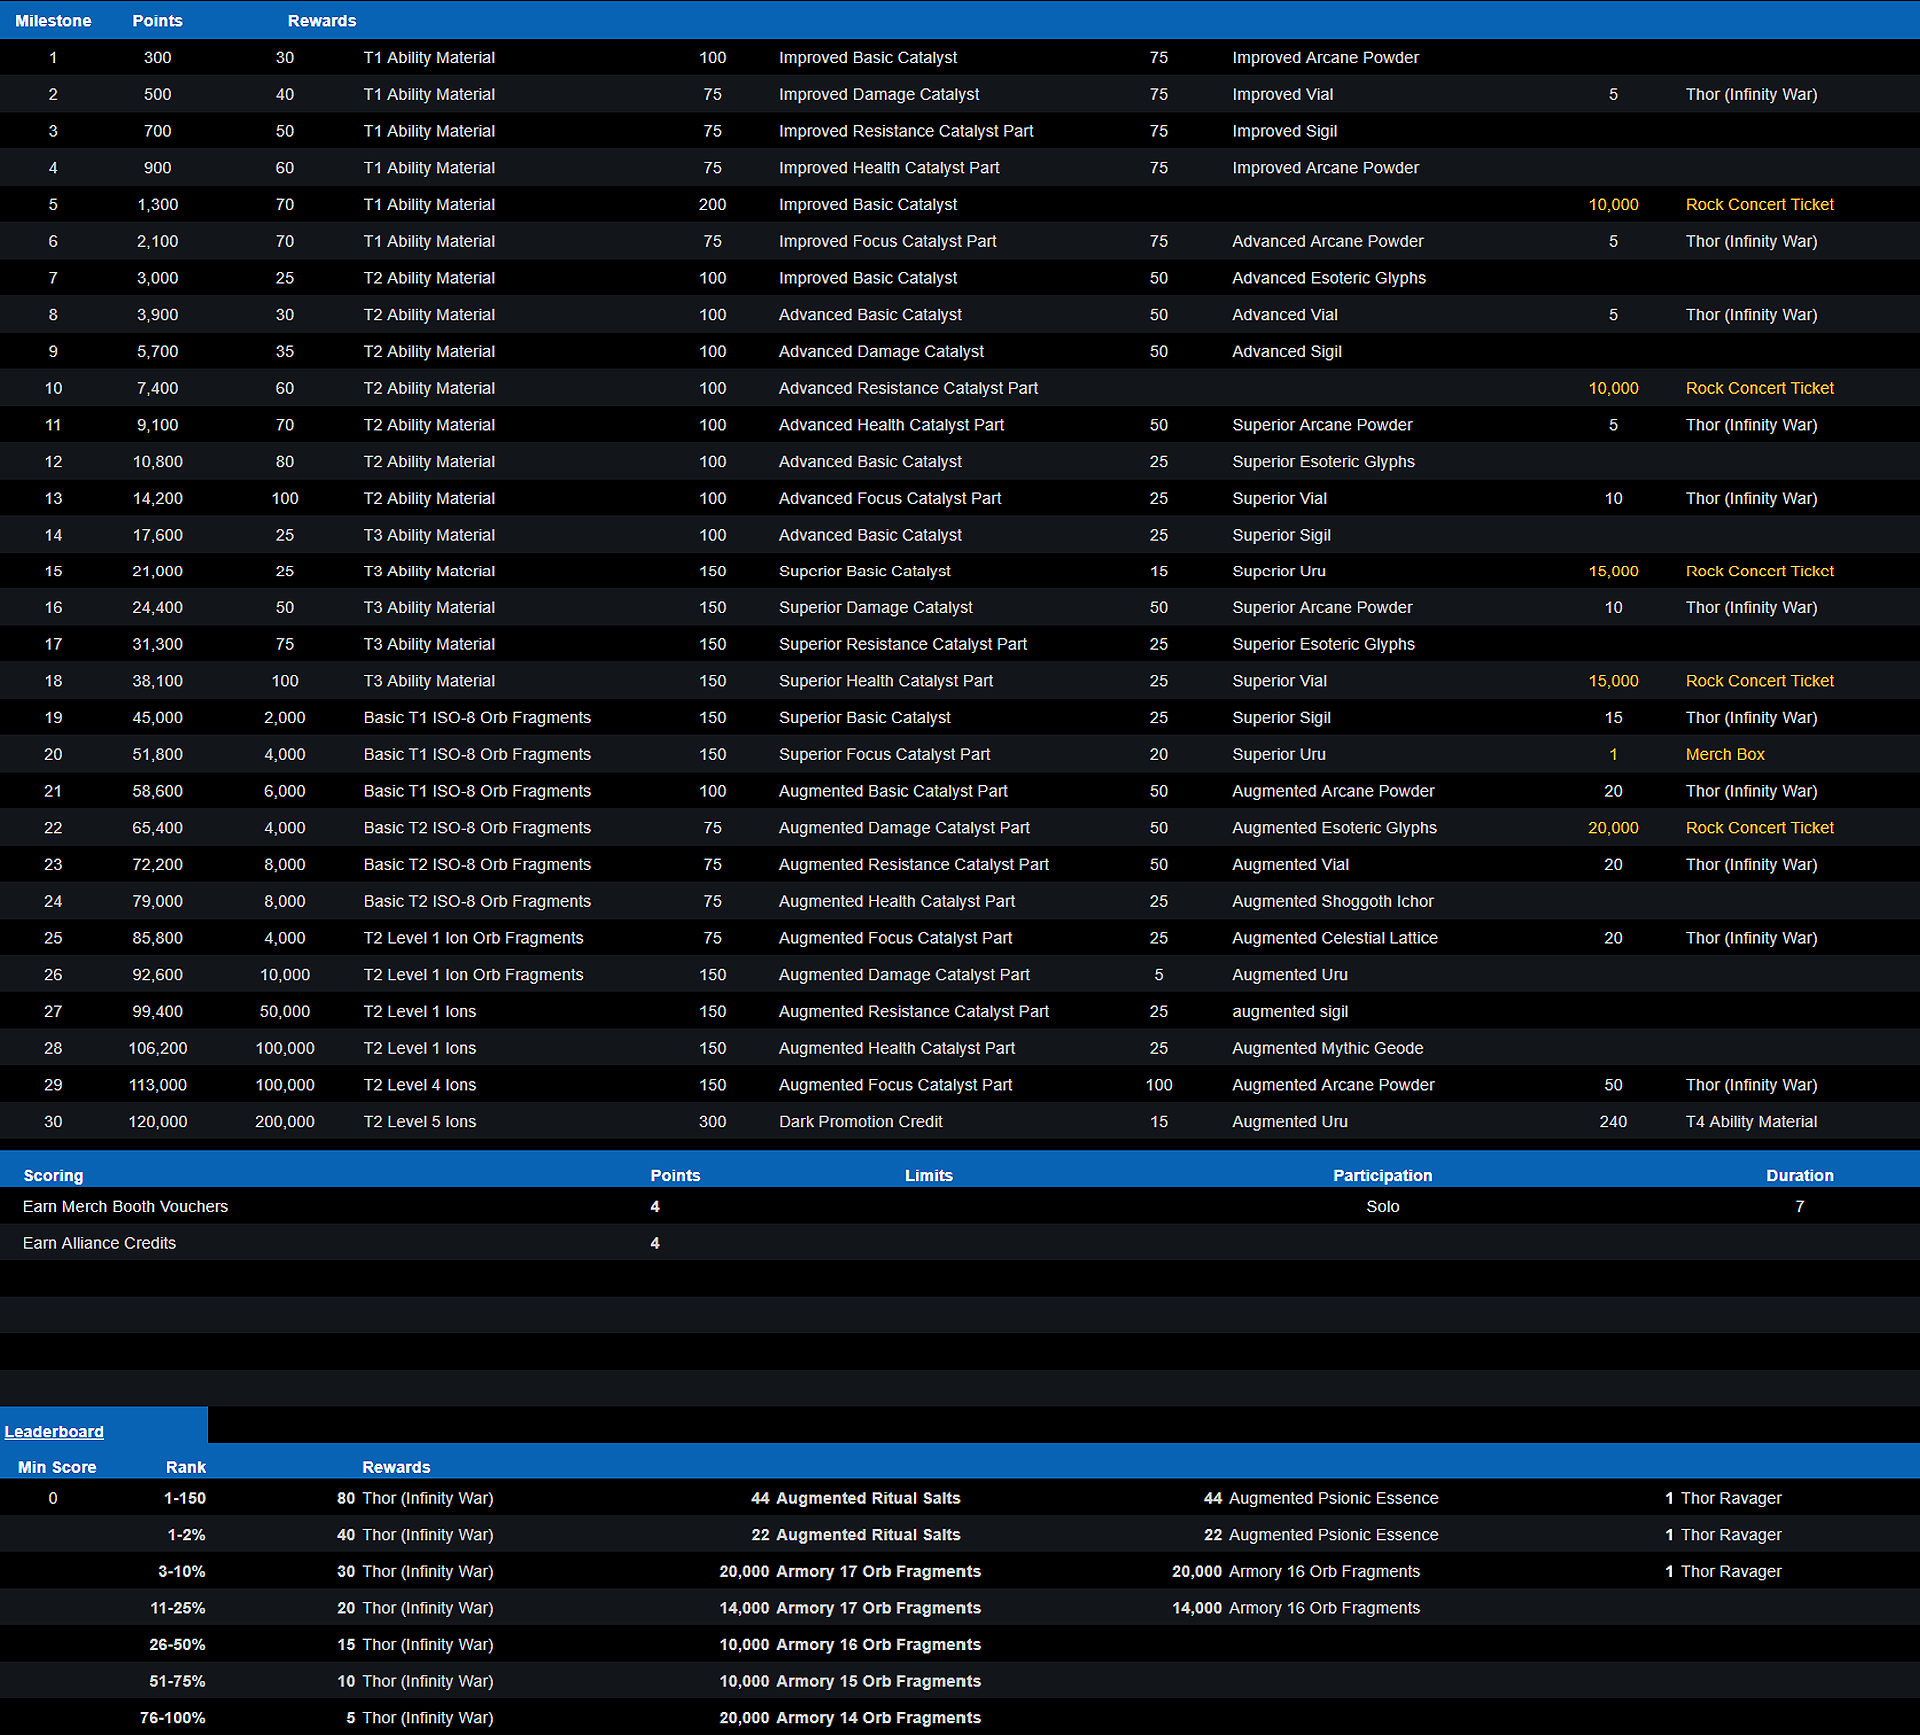Select the Merch Box reward text
Screen dimensions: 1920x1735
(1724, 754)
